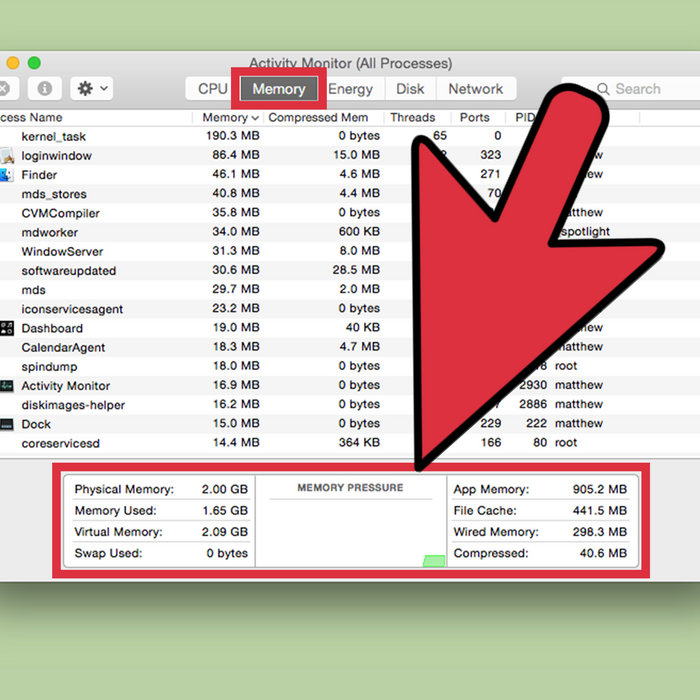Click the 190.3 MB memory value
700x700 pixels.
coord(233,136)
